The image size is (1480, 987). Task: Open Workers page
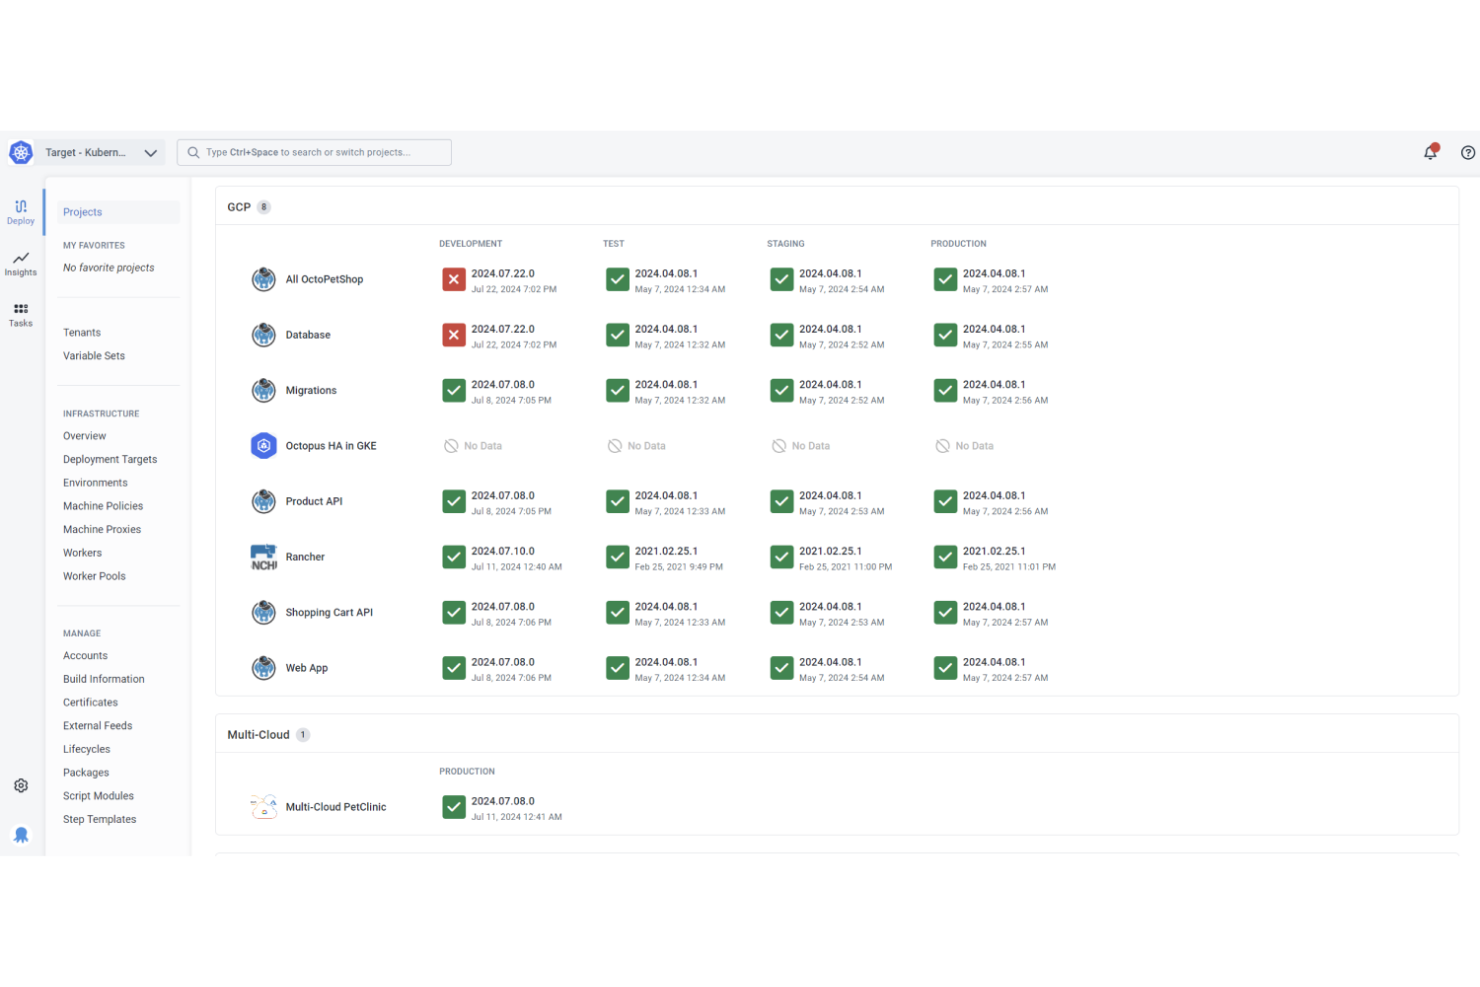(x=82, y=553)
